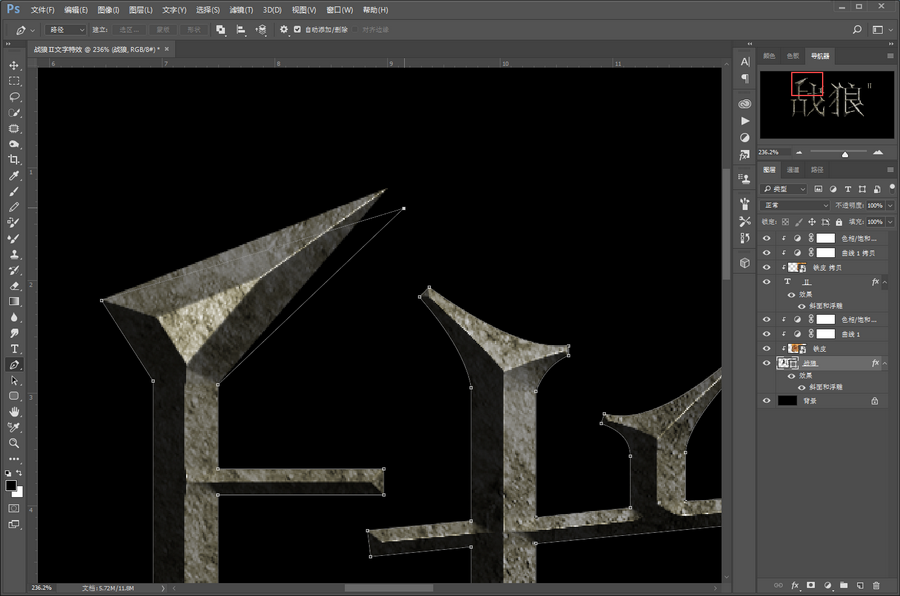
Task: Select the Zoom tool in toolbar
Action: (x=14, y=442)
